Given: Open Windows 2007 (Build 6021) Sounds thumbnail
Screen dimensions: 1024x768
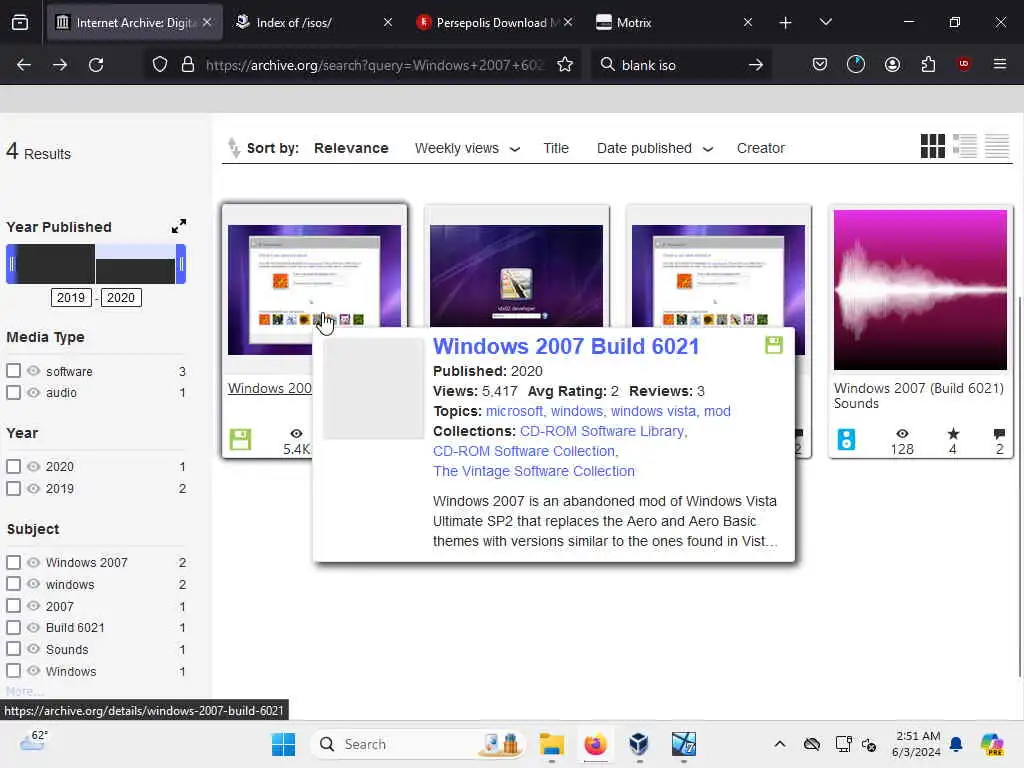Looking at the screenshot, I should click(920, 289).
